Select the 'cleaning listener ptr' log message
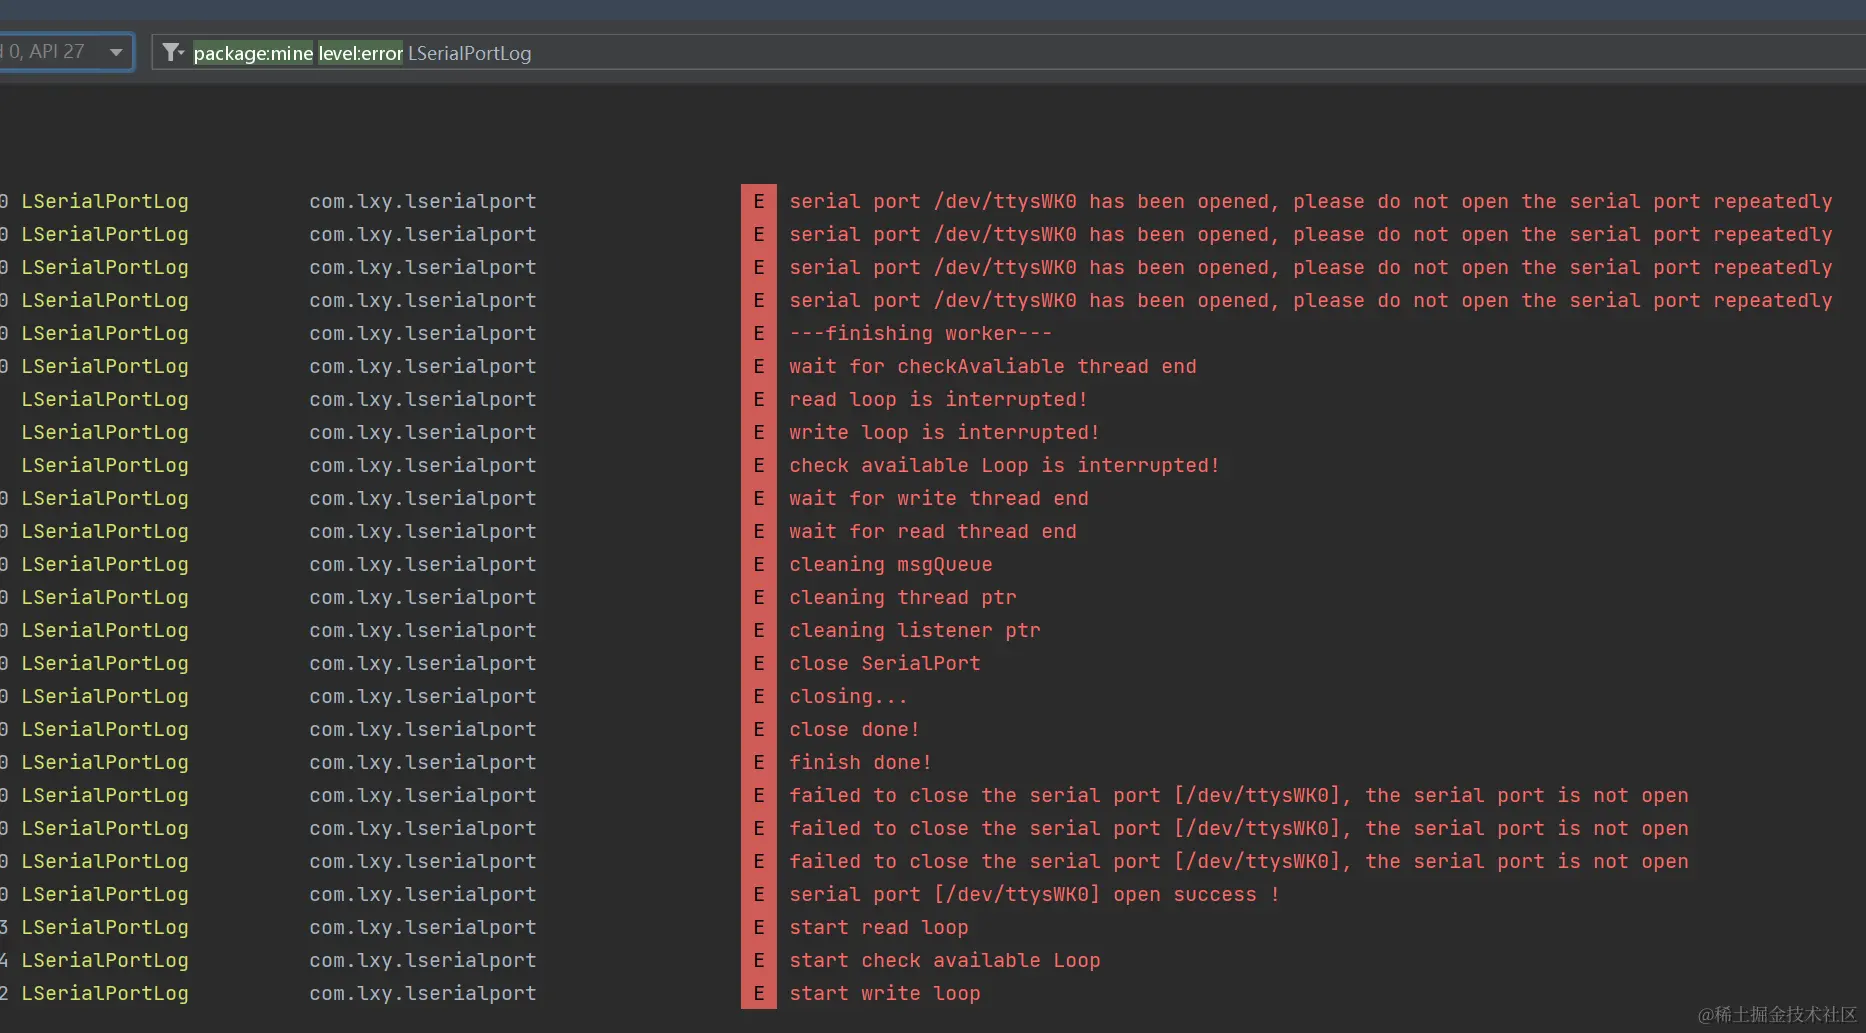This screenshot has height=1033, width=1866. coord(915,630)
